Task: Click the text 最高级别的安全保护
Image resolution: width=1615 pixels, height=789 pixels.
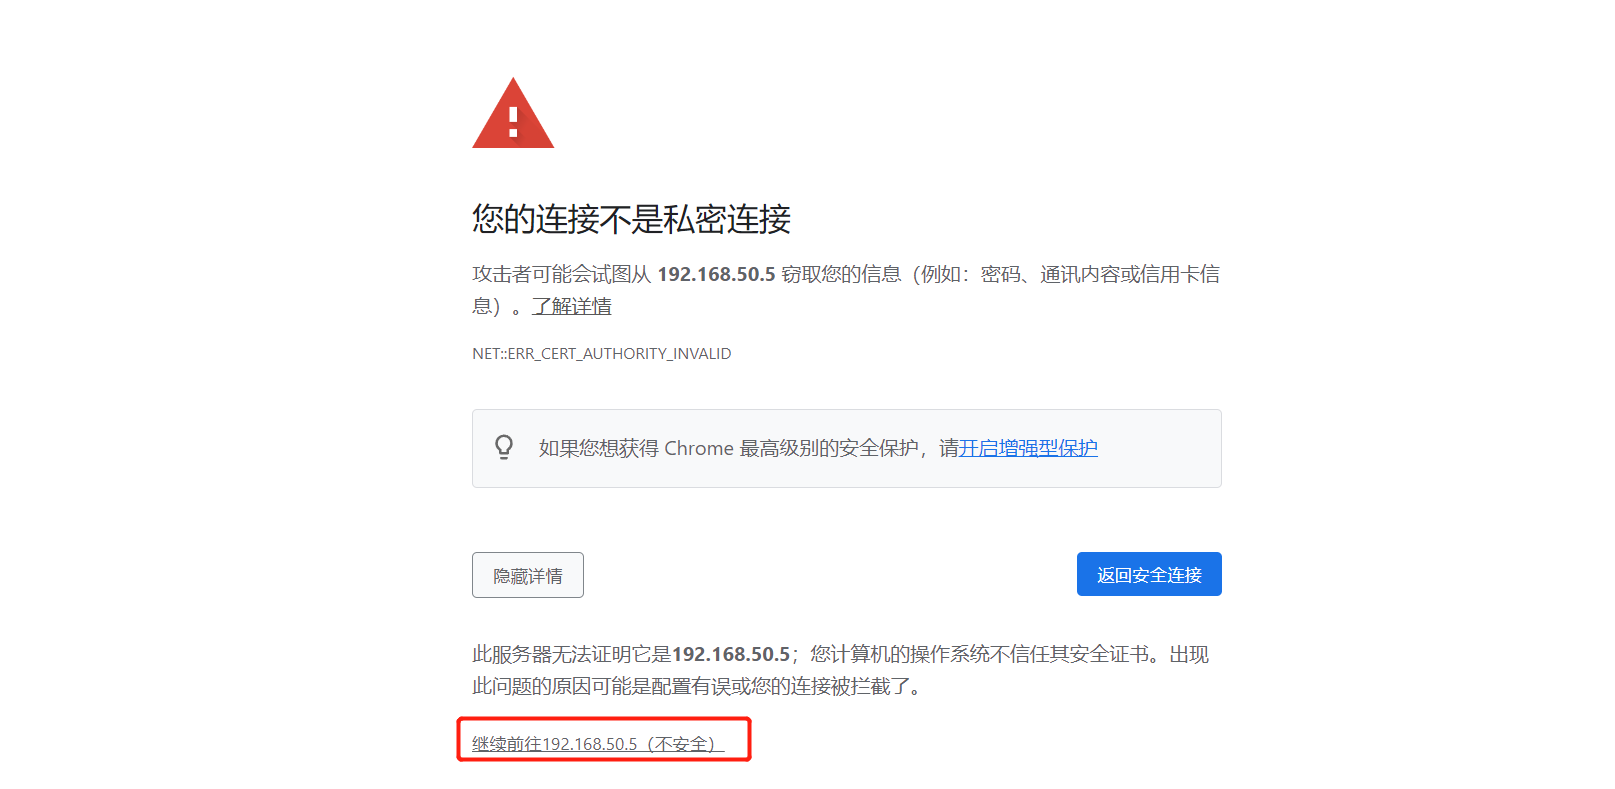Action: pos(829,448)
